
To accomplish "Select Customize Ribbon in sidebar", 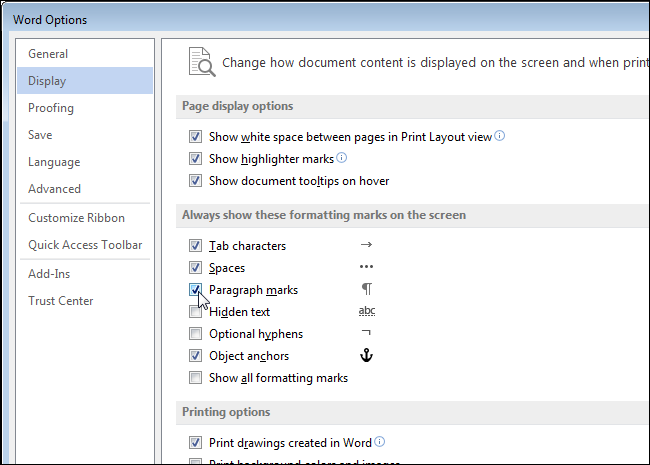I will (76, 218).
